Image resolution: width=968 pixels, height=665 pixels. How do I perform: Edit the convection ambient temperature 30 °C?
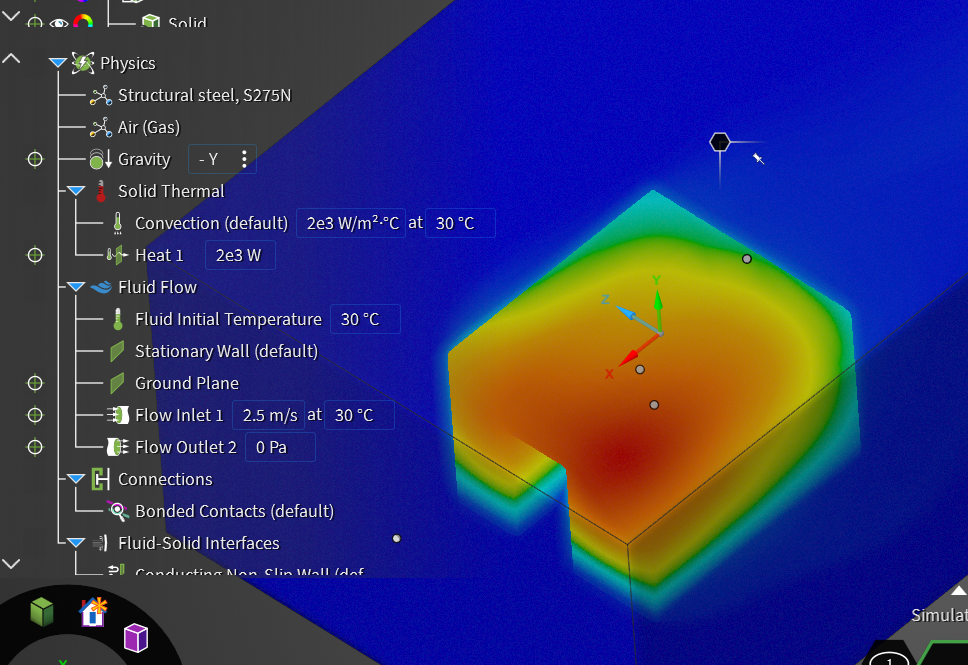pos(461,224)
